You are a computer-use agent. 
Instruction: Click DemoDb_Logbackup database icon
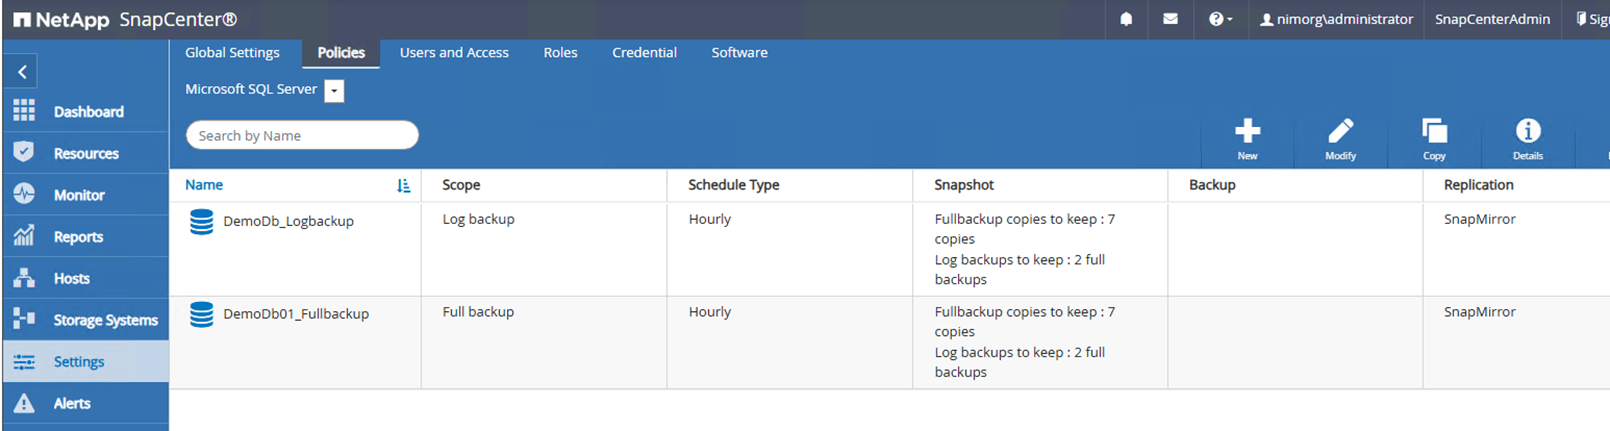click(x=202, y=222)
